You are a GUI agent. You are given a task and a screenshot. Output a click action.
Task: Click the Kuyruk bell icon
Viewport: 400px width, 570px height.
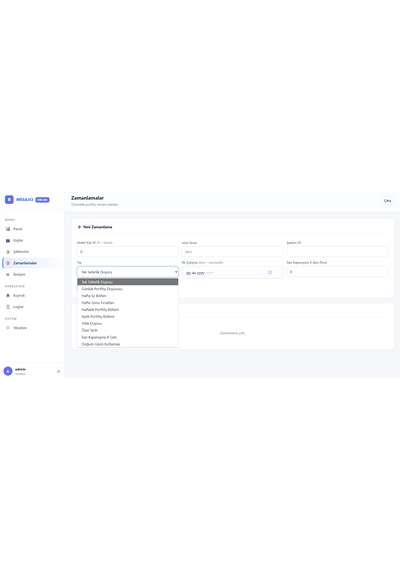tap(8, 296)
